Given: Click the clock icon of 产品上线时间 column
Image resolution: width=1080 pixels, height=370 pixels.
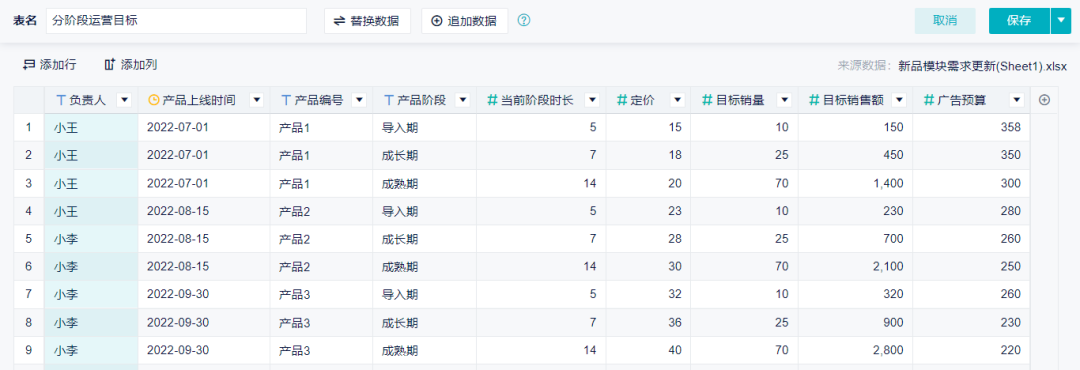Looking at the screenshot, I should point(154,101).
